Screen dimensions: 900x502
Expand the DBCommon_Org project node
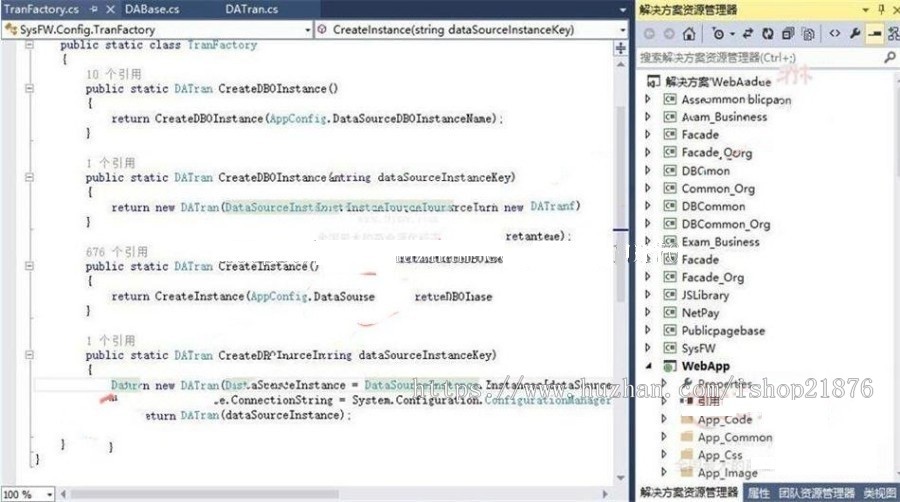[648, 224]
